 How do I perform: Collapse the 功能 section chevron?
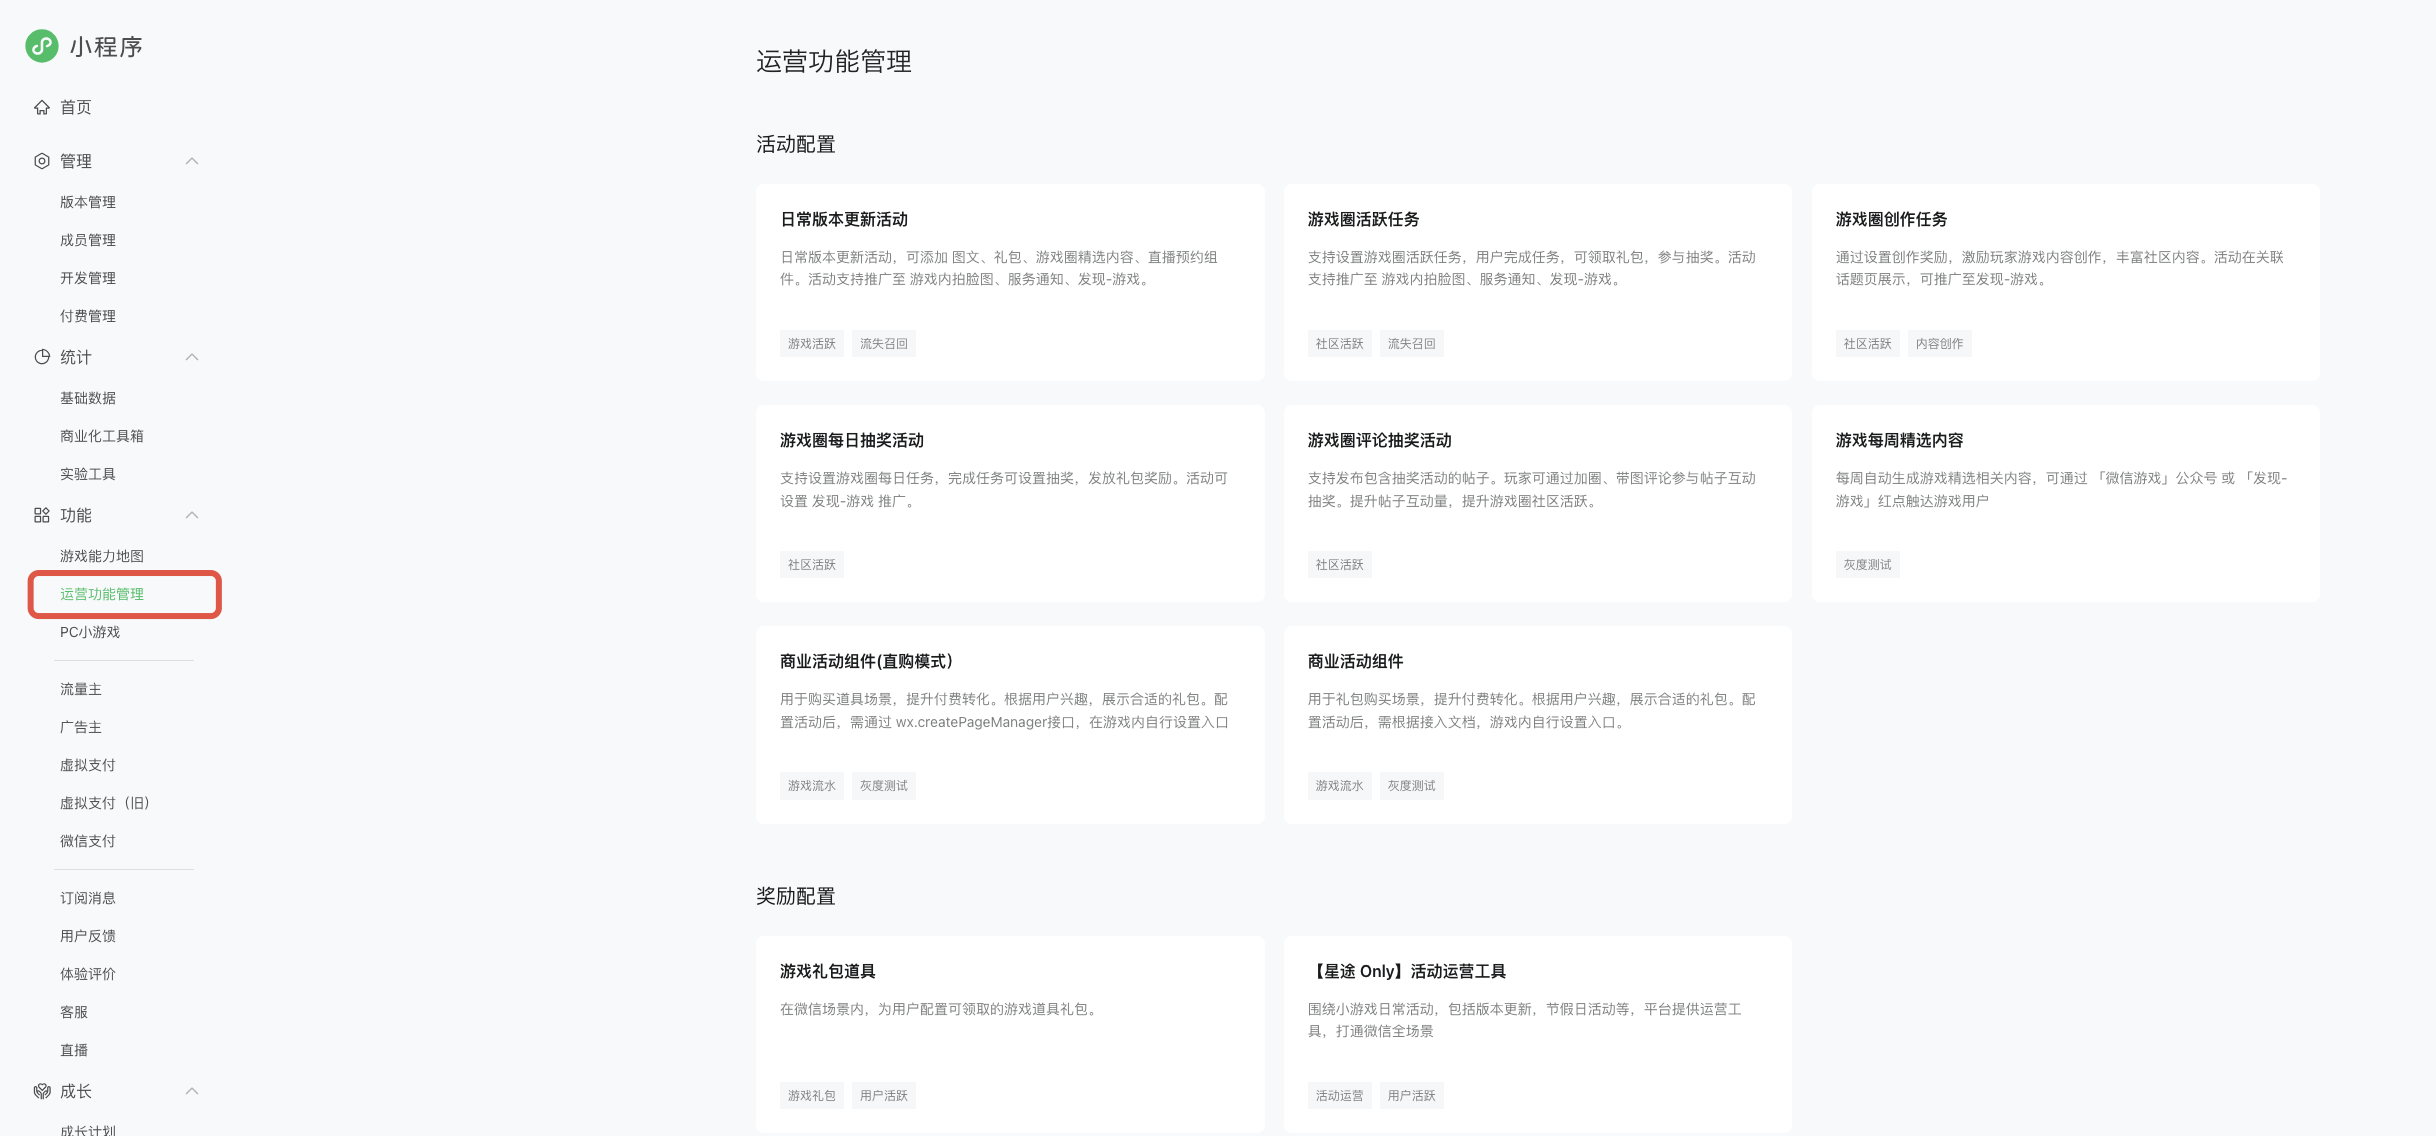(192, 515)
